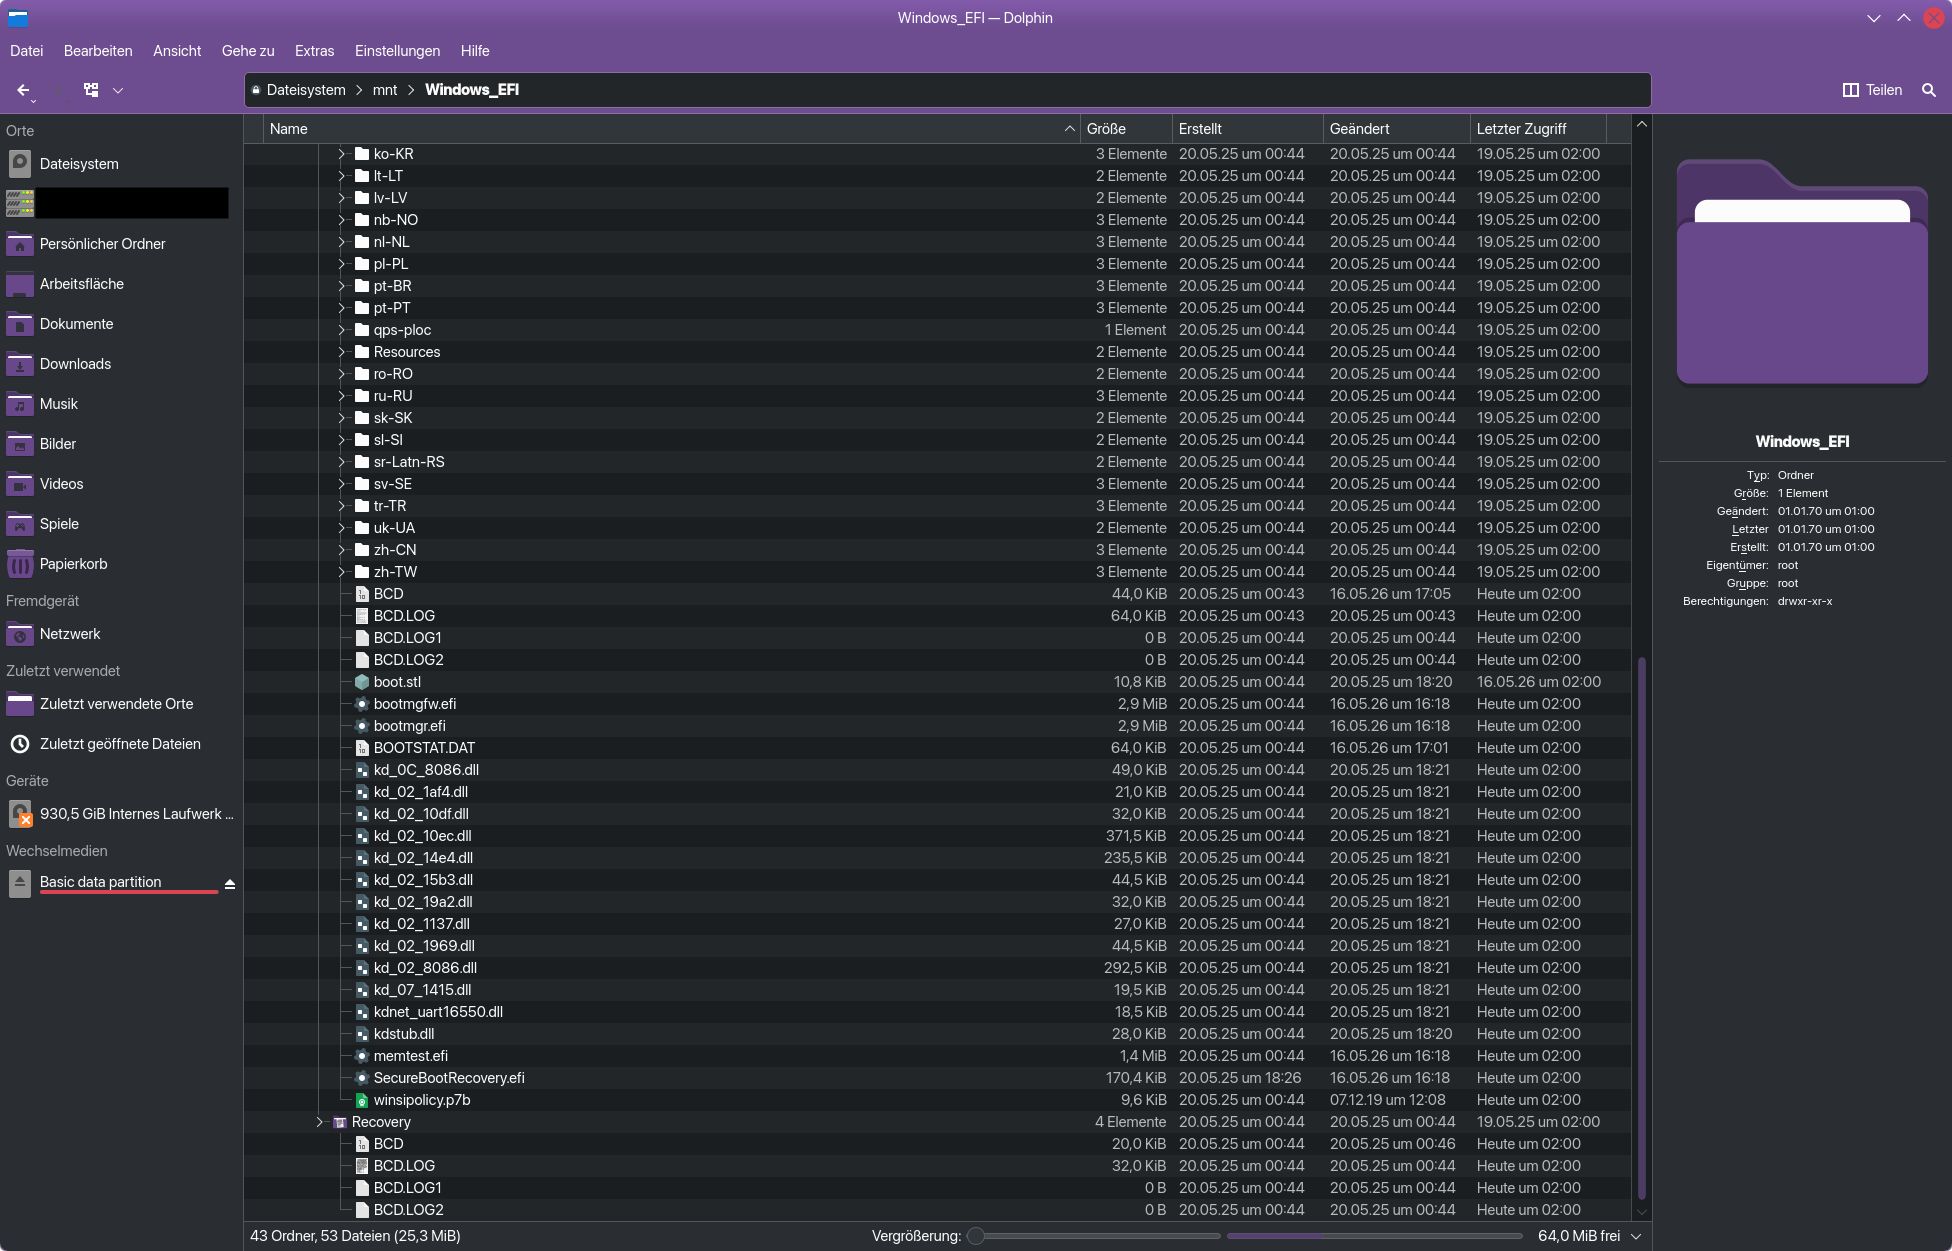Open free space dropdown in status bar

point(1637,1236)
